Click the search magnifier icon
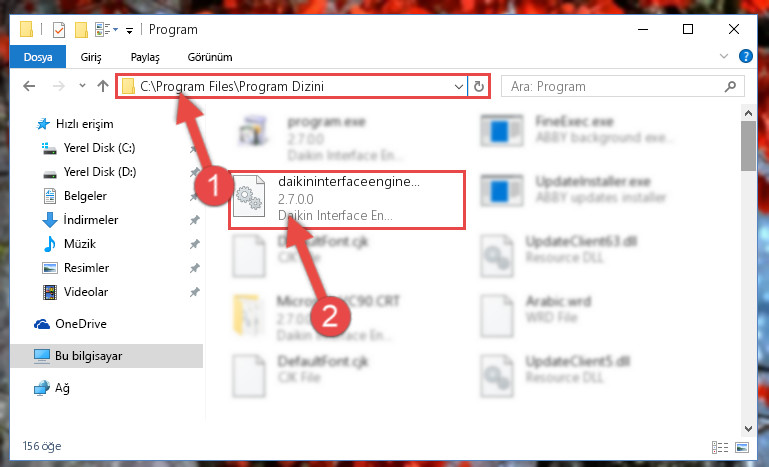This screenshot has width=769, height=467. coord(730,87)
